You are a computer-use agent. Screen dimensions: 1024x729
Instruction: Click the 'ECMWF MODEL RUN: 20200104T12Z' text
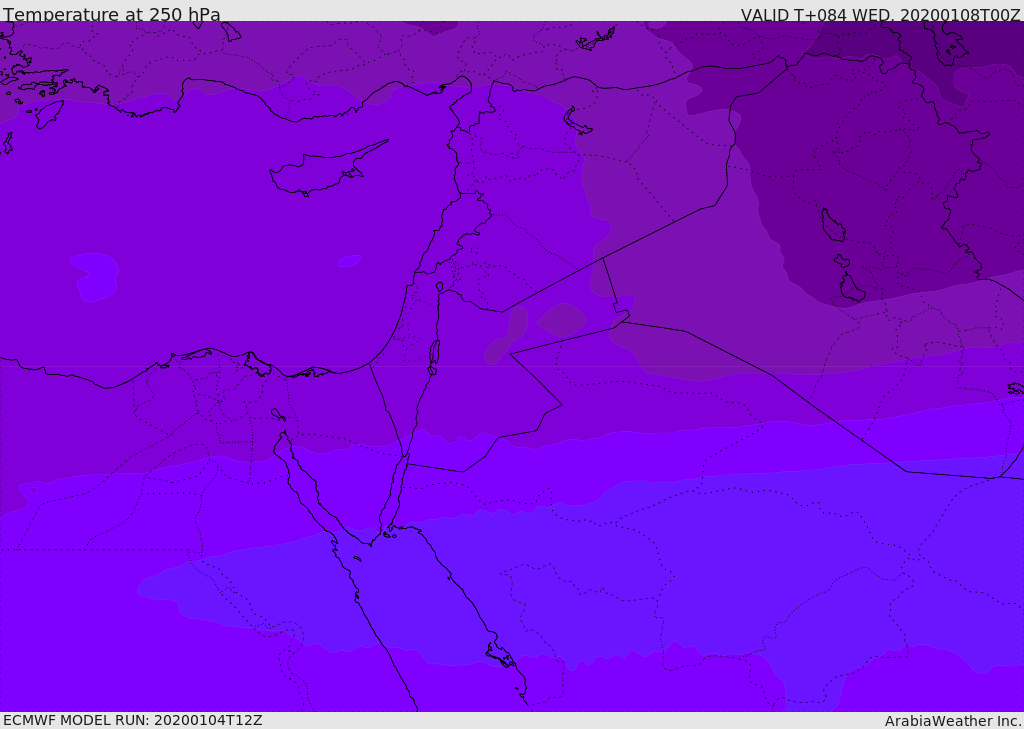tap(133, 720)
